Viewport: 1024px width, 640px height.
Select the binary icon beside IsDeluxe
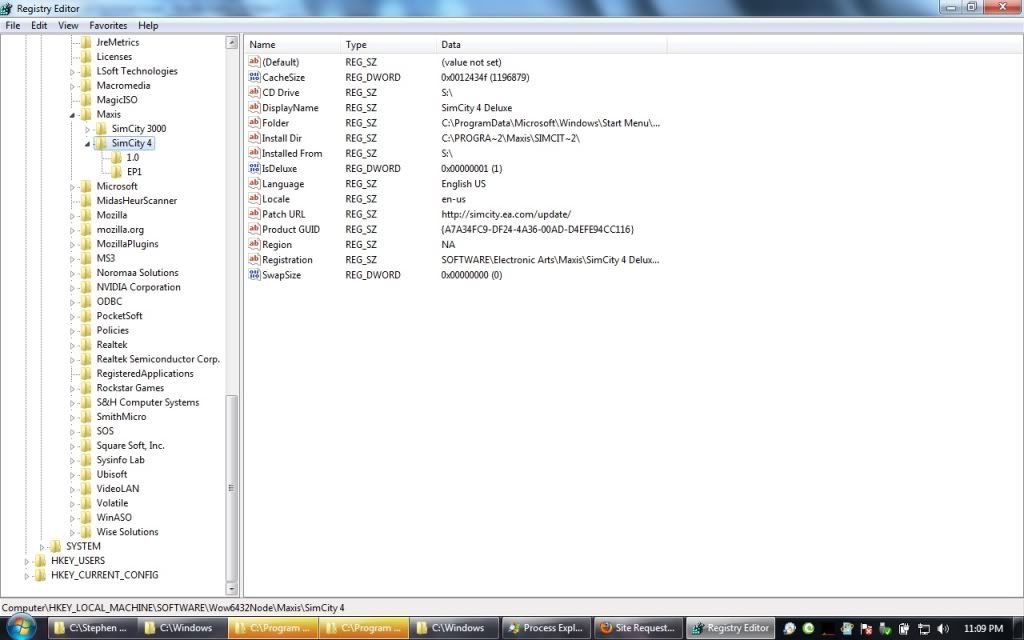[x=254, y=168]
